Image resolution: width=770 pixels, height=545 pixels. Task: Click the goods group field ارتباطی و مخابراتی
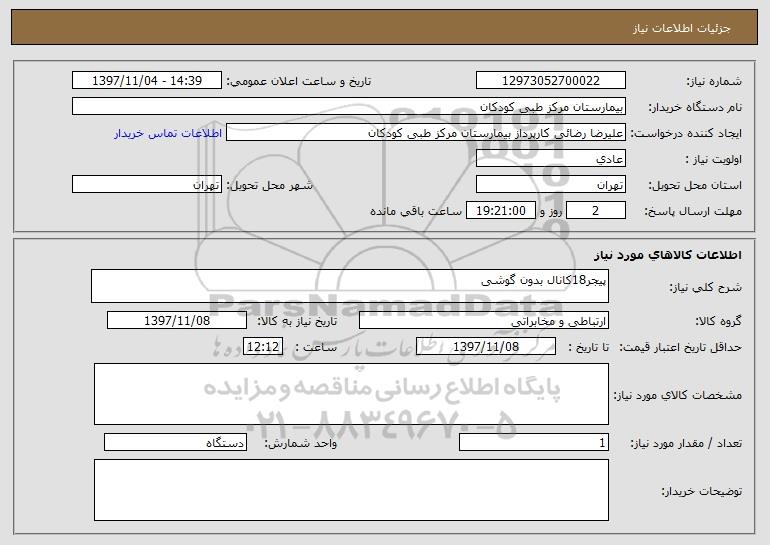pyautogui.click(x=484, y=321)
